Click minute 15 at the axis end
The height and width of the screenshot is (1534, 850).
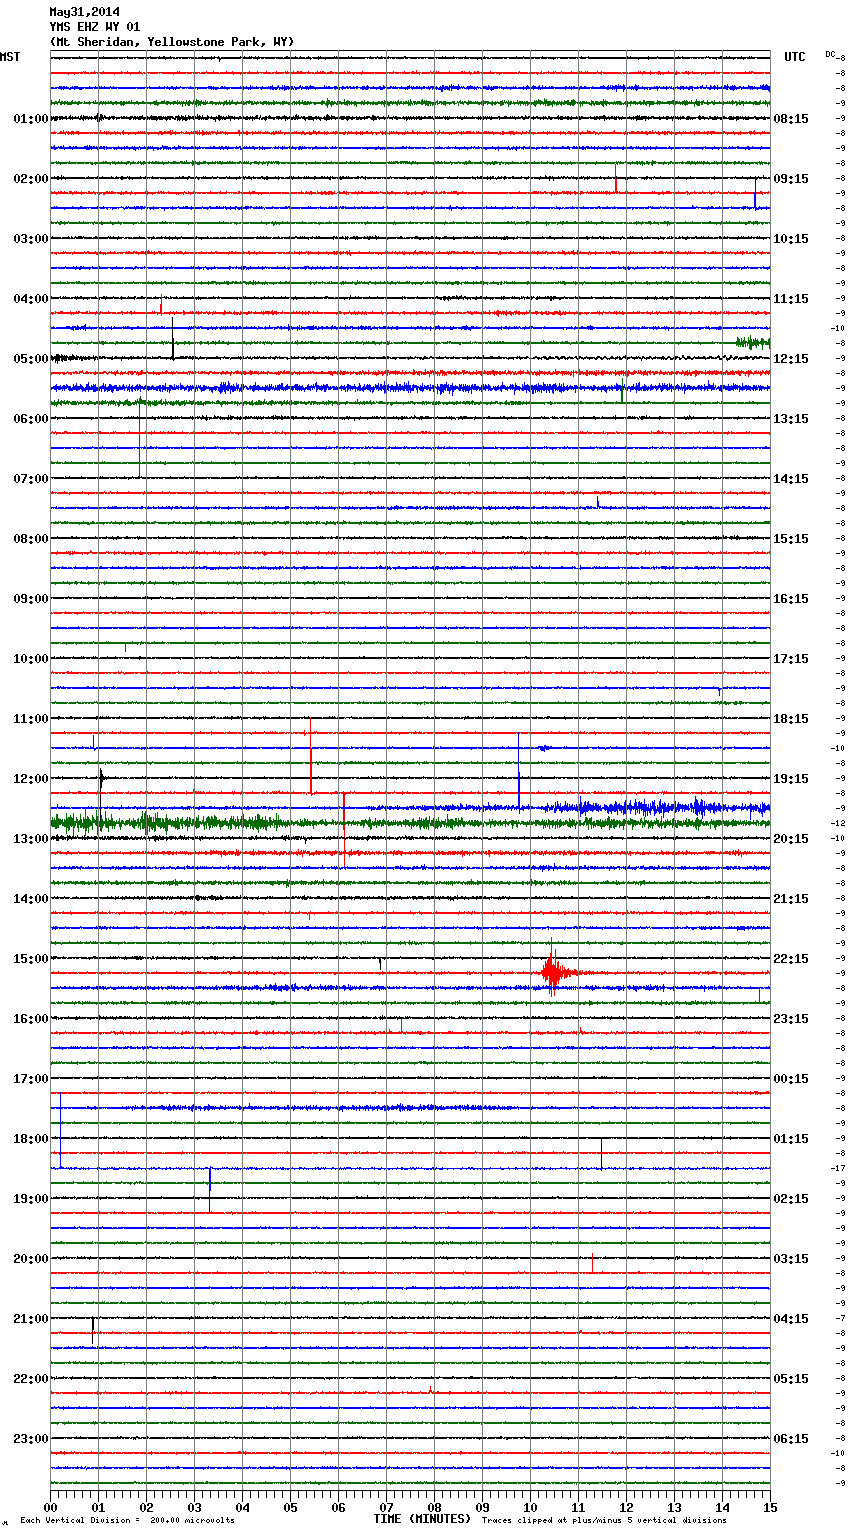pyautogui.click(x=769, y=1507)
